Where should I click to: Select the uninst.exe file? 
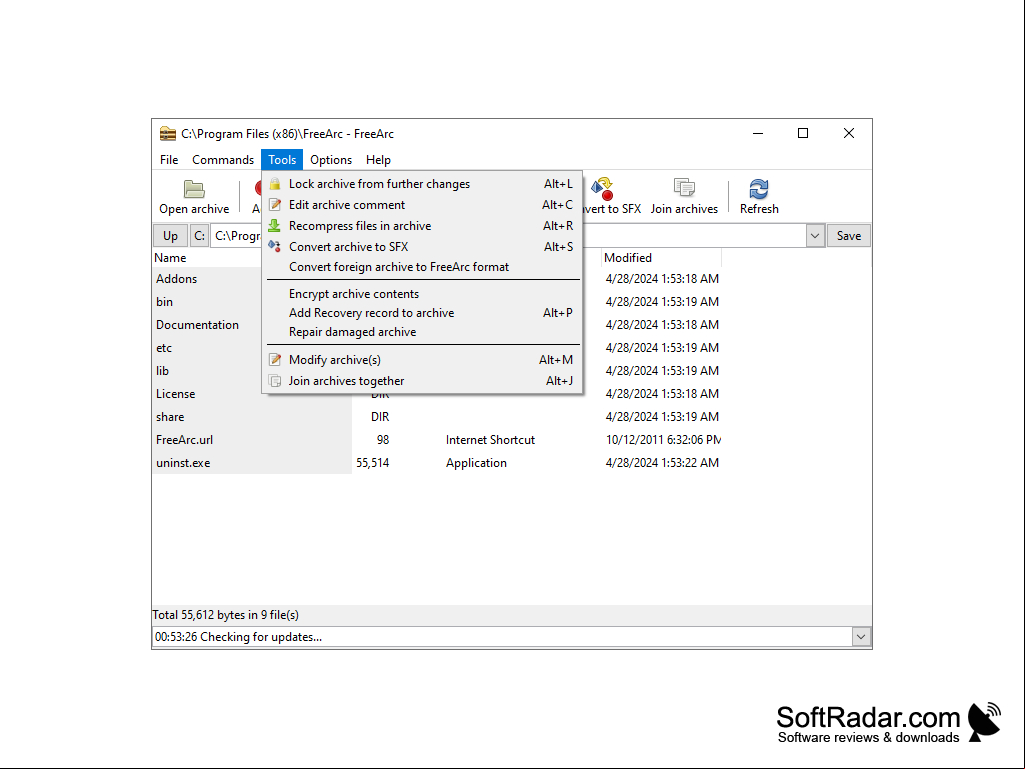(x=183, y=462)
